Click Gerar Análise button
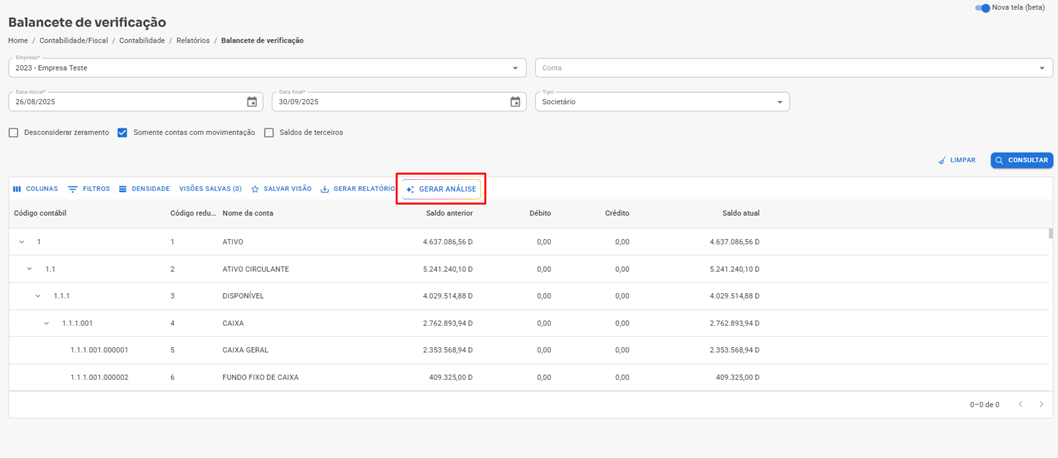The image size is (1058, 458). click(x=441, y=190)
